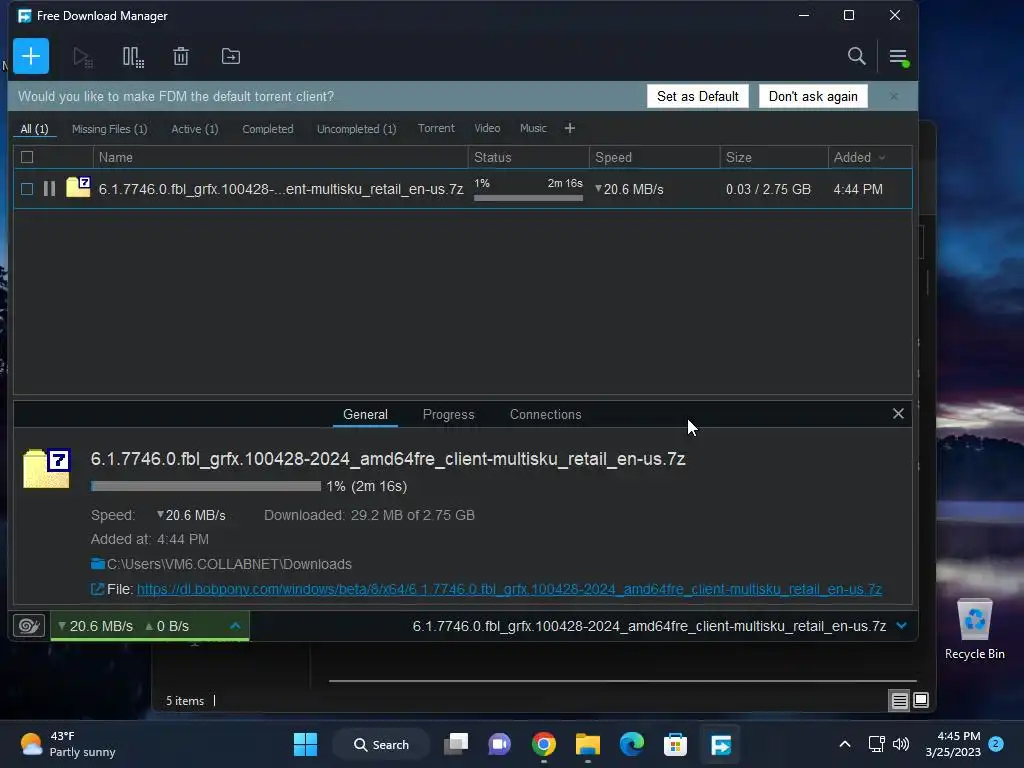Switch to the General details tab

tap(365, 414)
